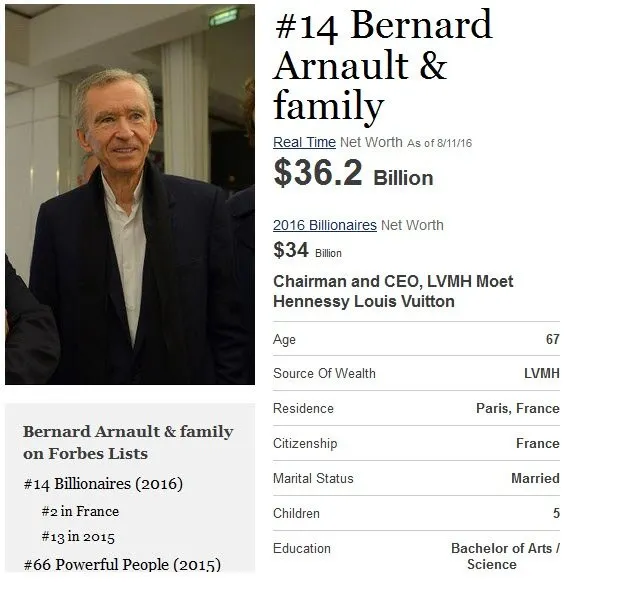Open the Real Time net worth link
Viewport: 621px width, 594px height.
304,142
